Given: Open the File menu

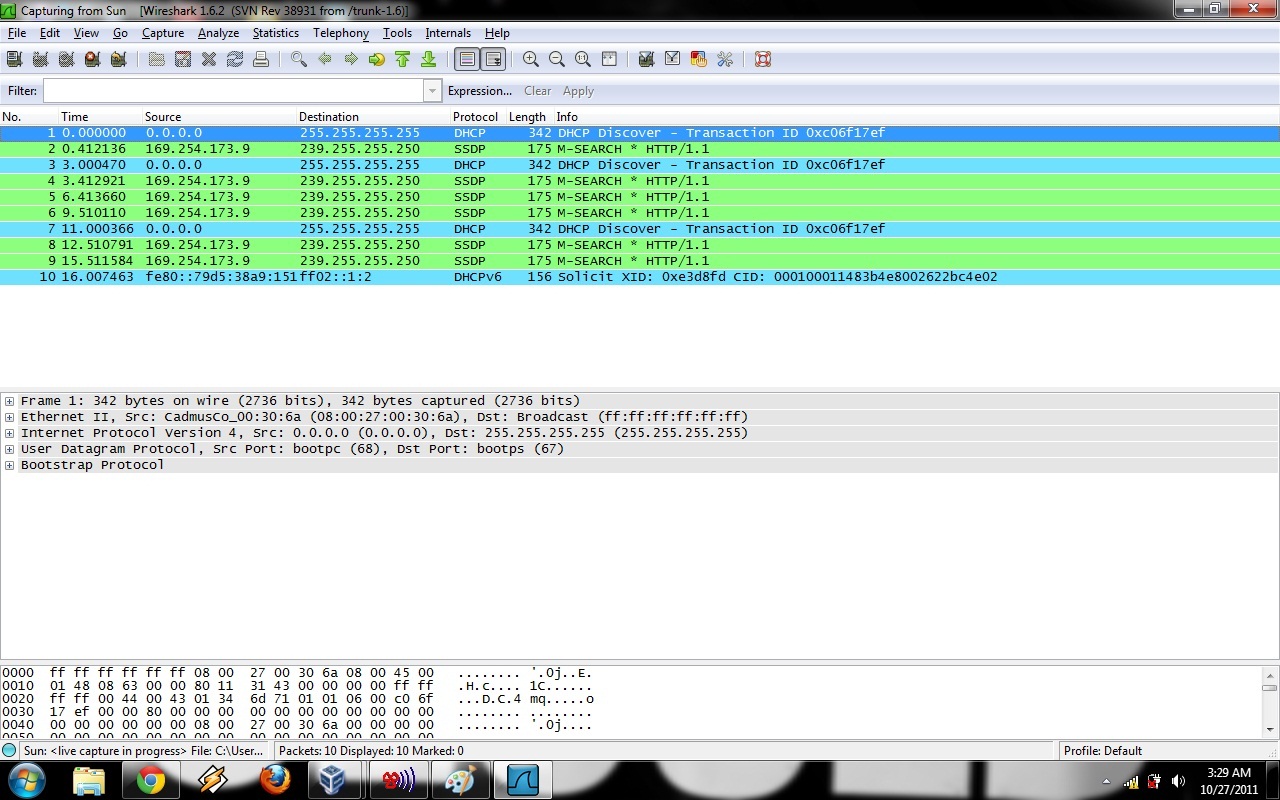Looking at the screenshot, I should (x=17, y=33).
